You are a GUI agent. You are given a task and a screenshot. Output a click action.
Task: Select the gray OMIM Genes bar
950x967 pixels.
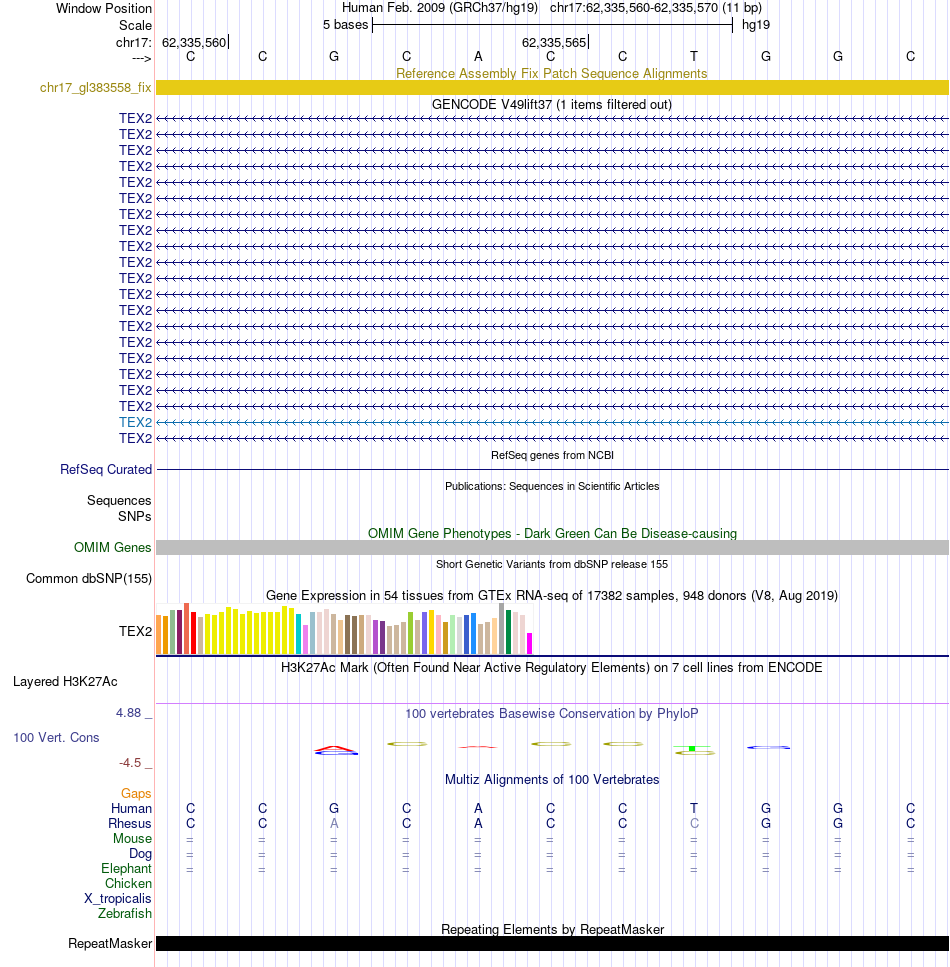click(x=552, y=548)
